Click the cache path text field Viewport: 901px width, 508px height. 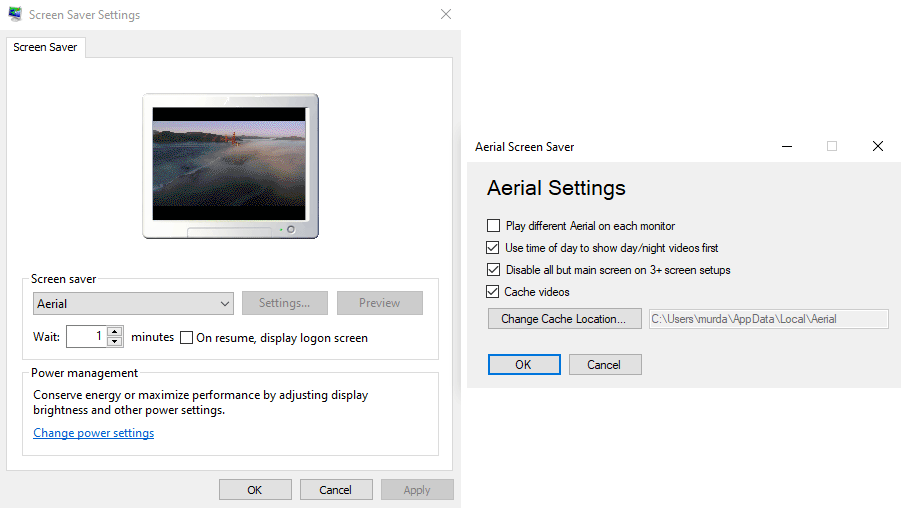pyautogui.click(x=769, y=319)
